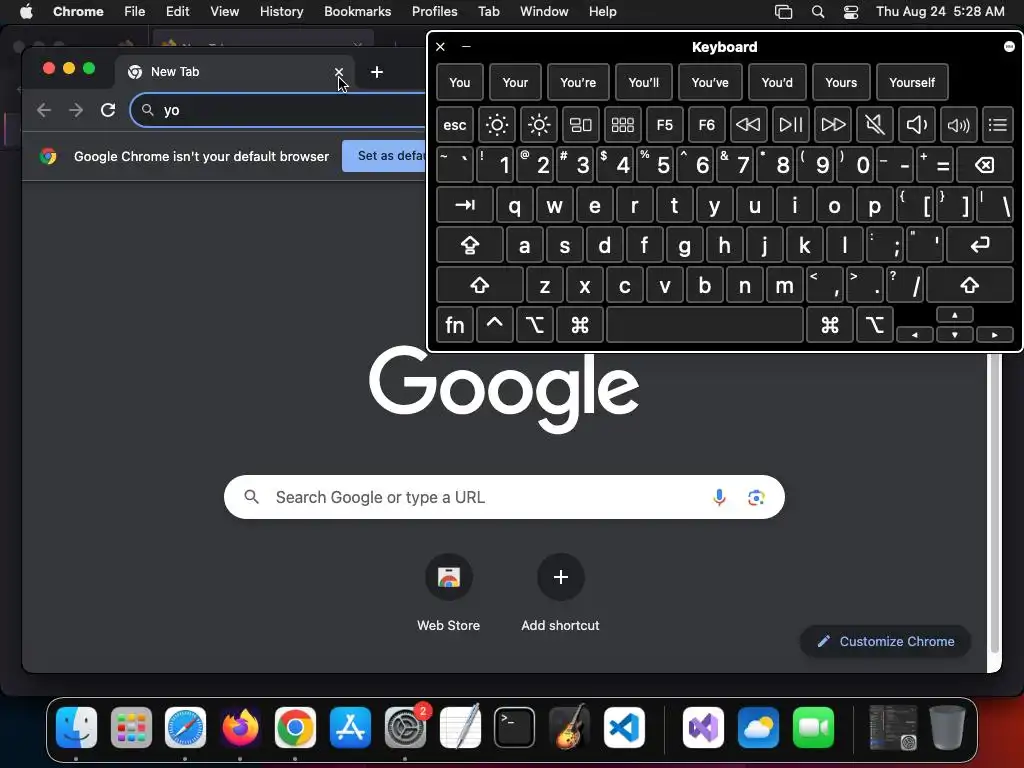Open the View menu

[x=224, y=11]
